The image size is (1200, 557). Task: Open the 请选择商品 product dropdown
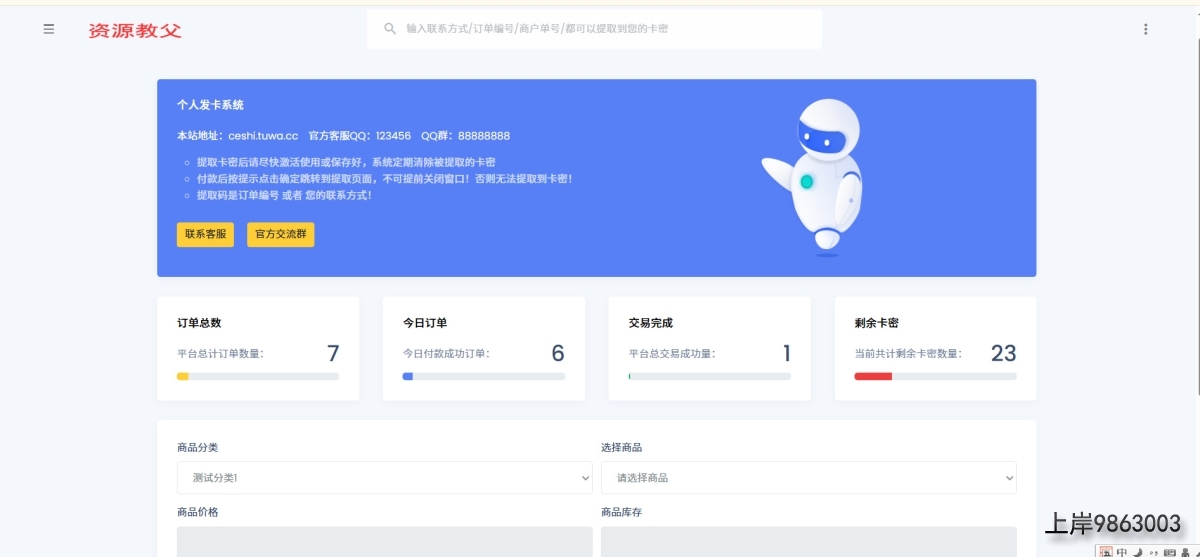808,478
